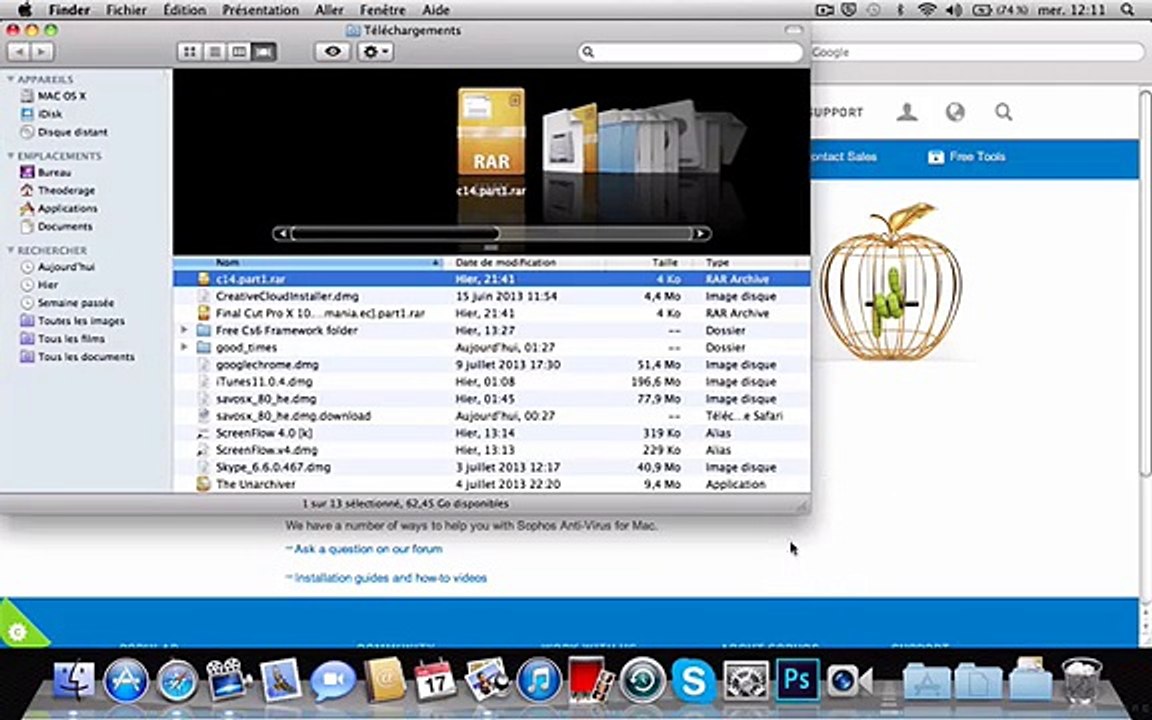Select Skype_6.6.0.467.dmg file
This screenshot has width=1152, height=720.
(492, 467)
